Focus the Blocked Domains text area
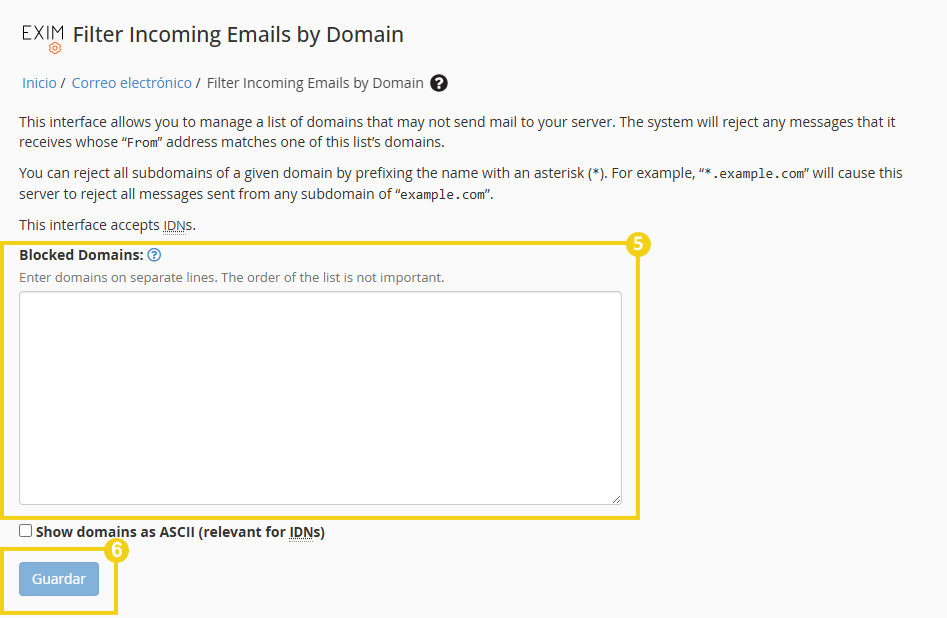 tap(320, 397)
